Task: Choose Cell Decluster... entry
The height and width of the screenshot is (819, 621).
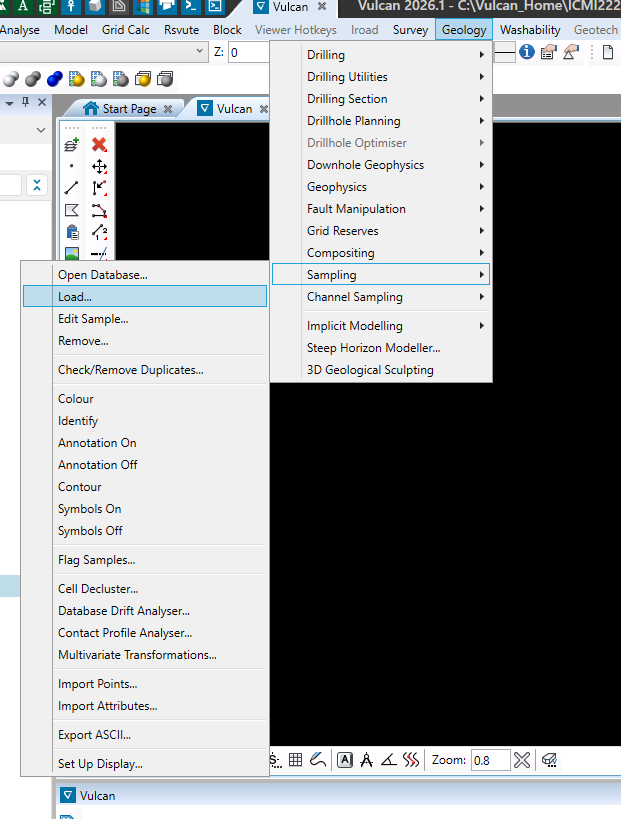Action: [145, 589]
